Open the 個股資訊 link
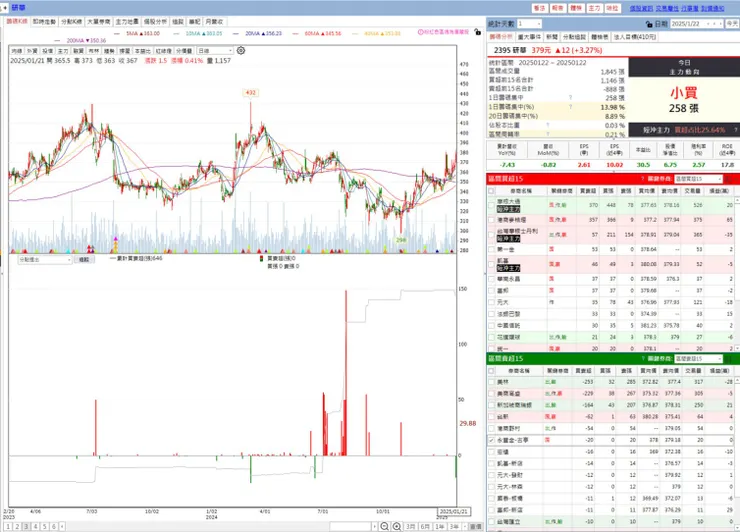This screenshot has height=532, width=740. (x=641, y=8)
